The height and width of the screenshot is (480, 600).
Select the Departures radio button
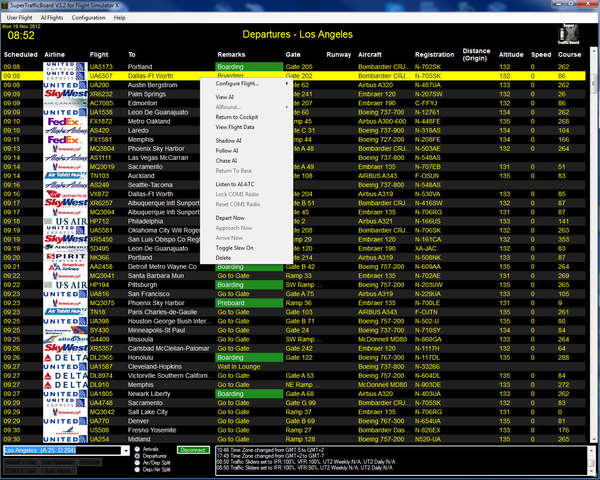(x=137, y=456)
